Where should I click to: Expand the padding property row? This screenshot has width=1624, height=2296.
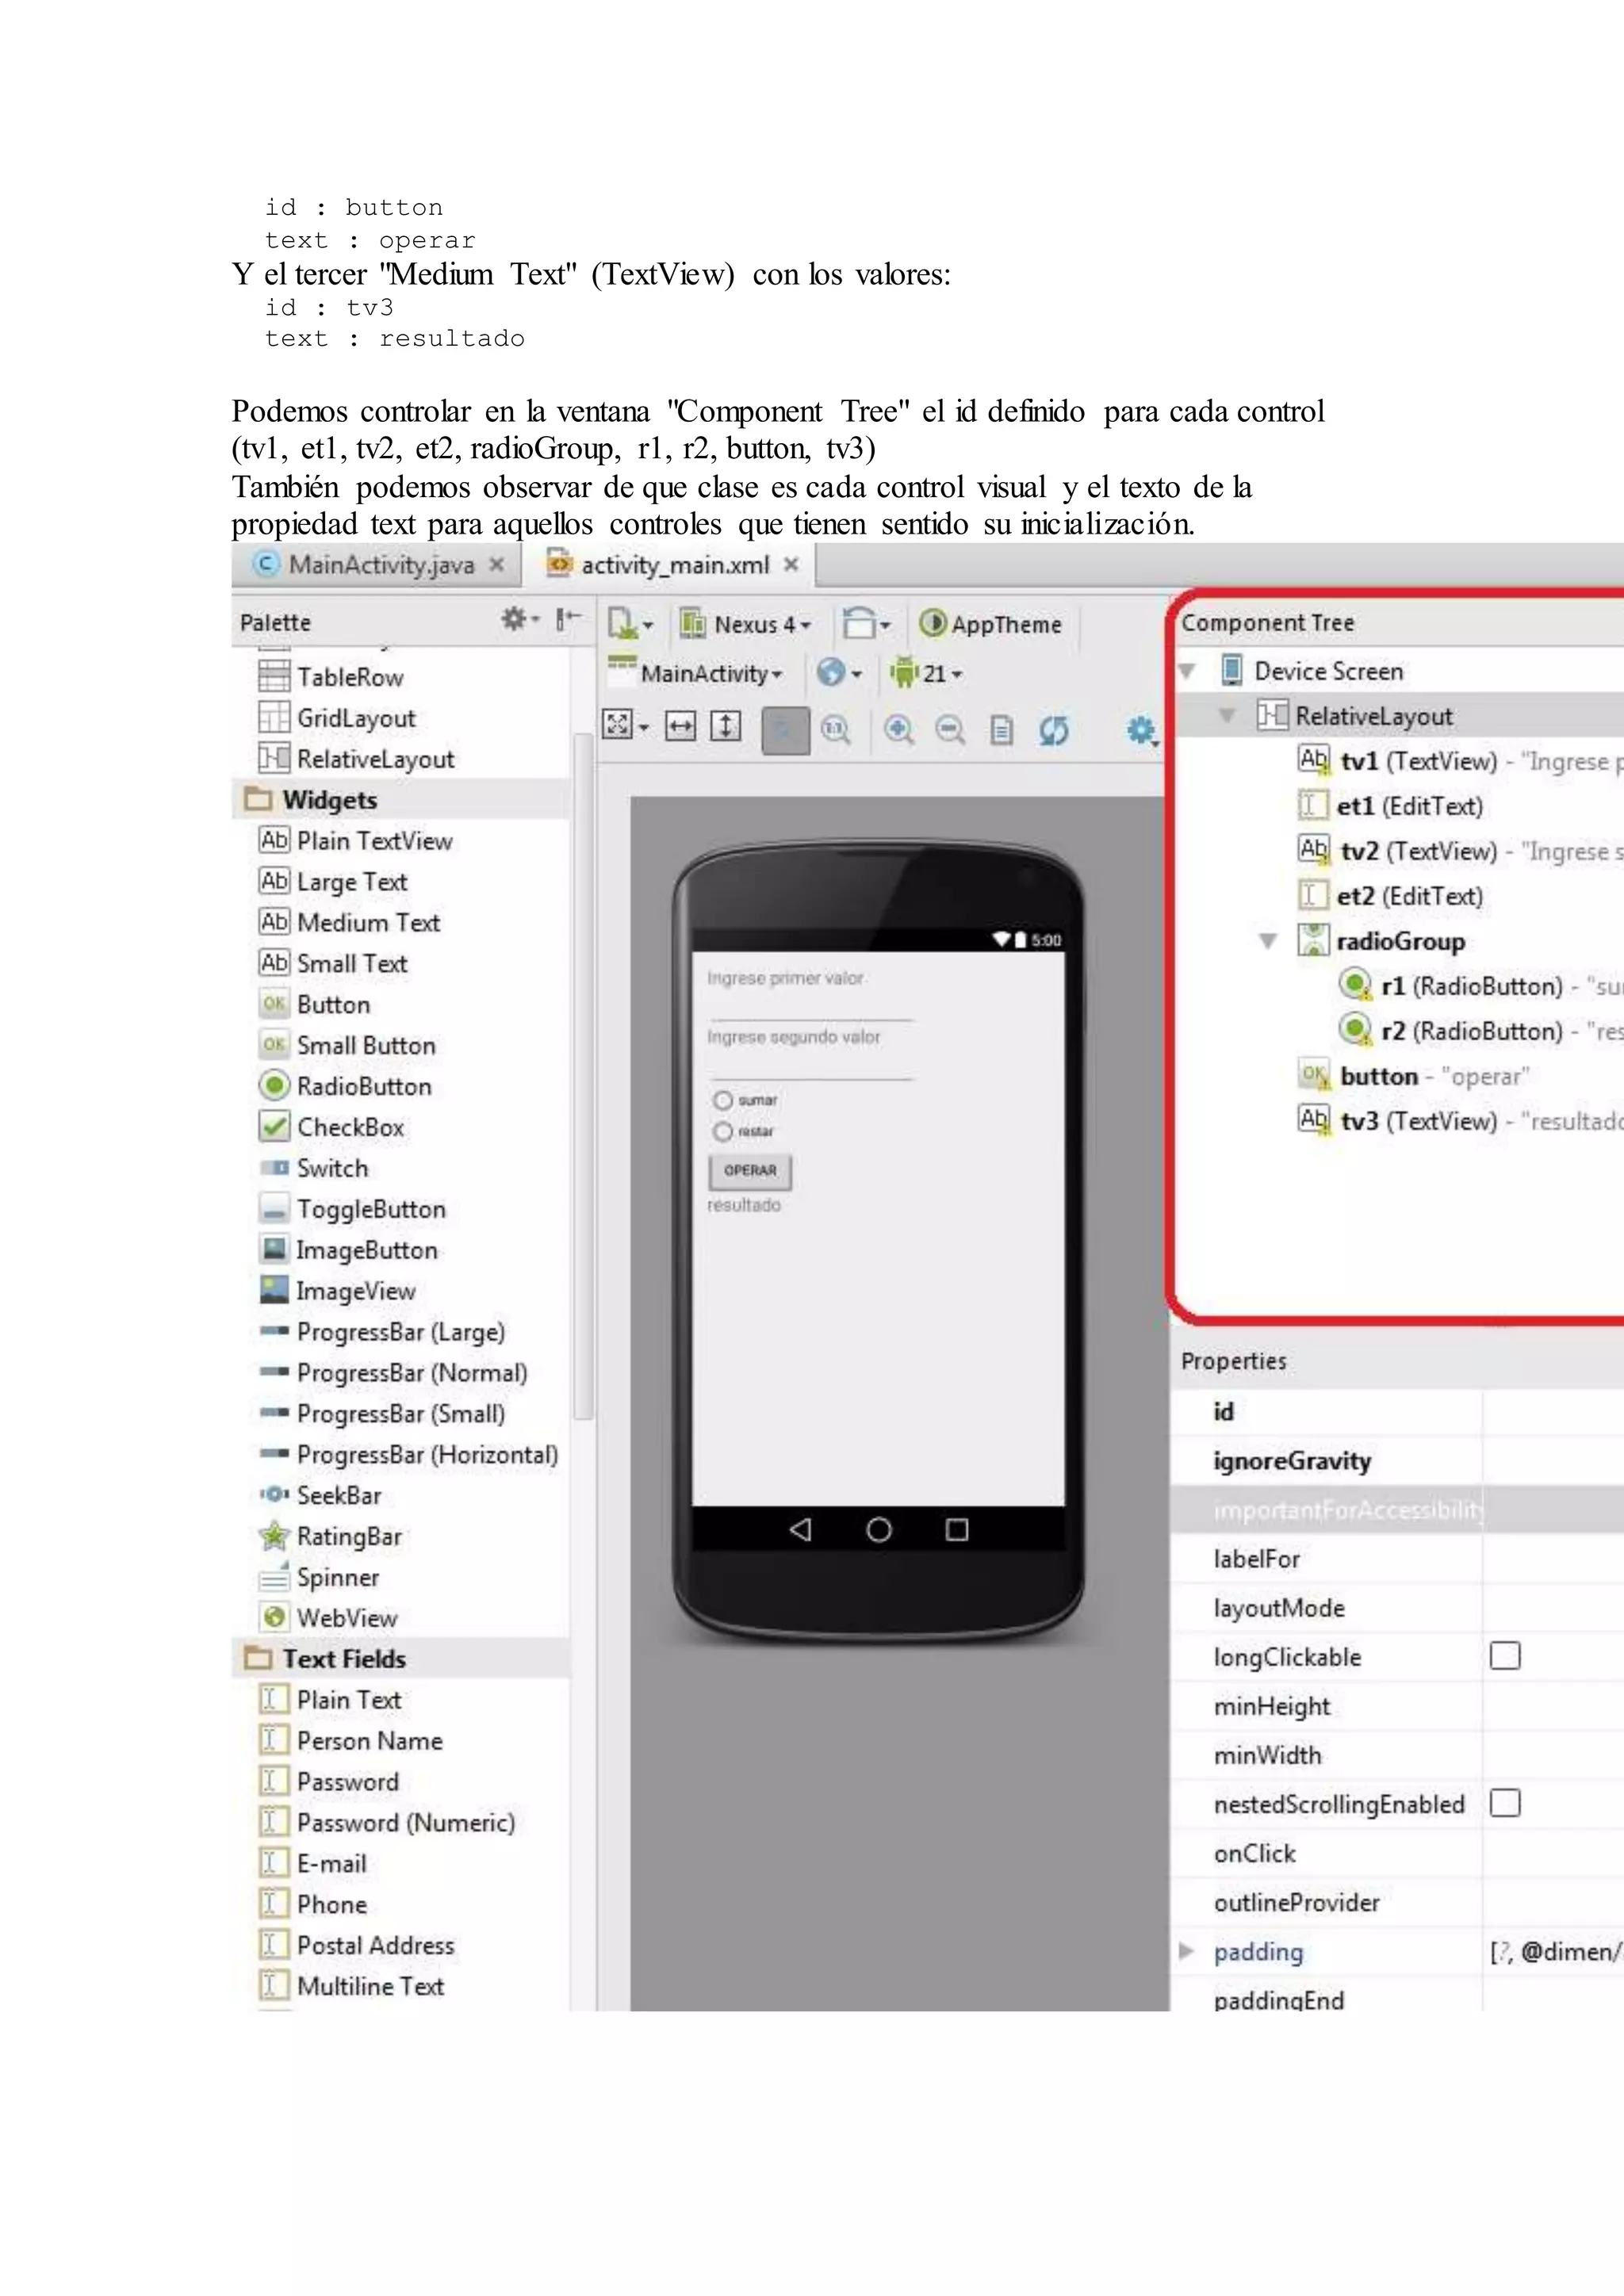point(1186,1951)
